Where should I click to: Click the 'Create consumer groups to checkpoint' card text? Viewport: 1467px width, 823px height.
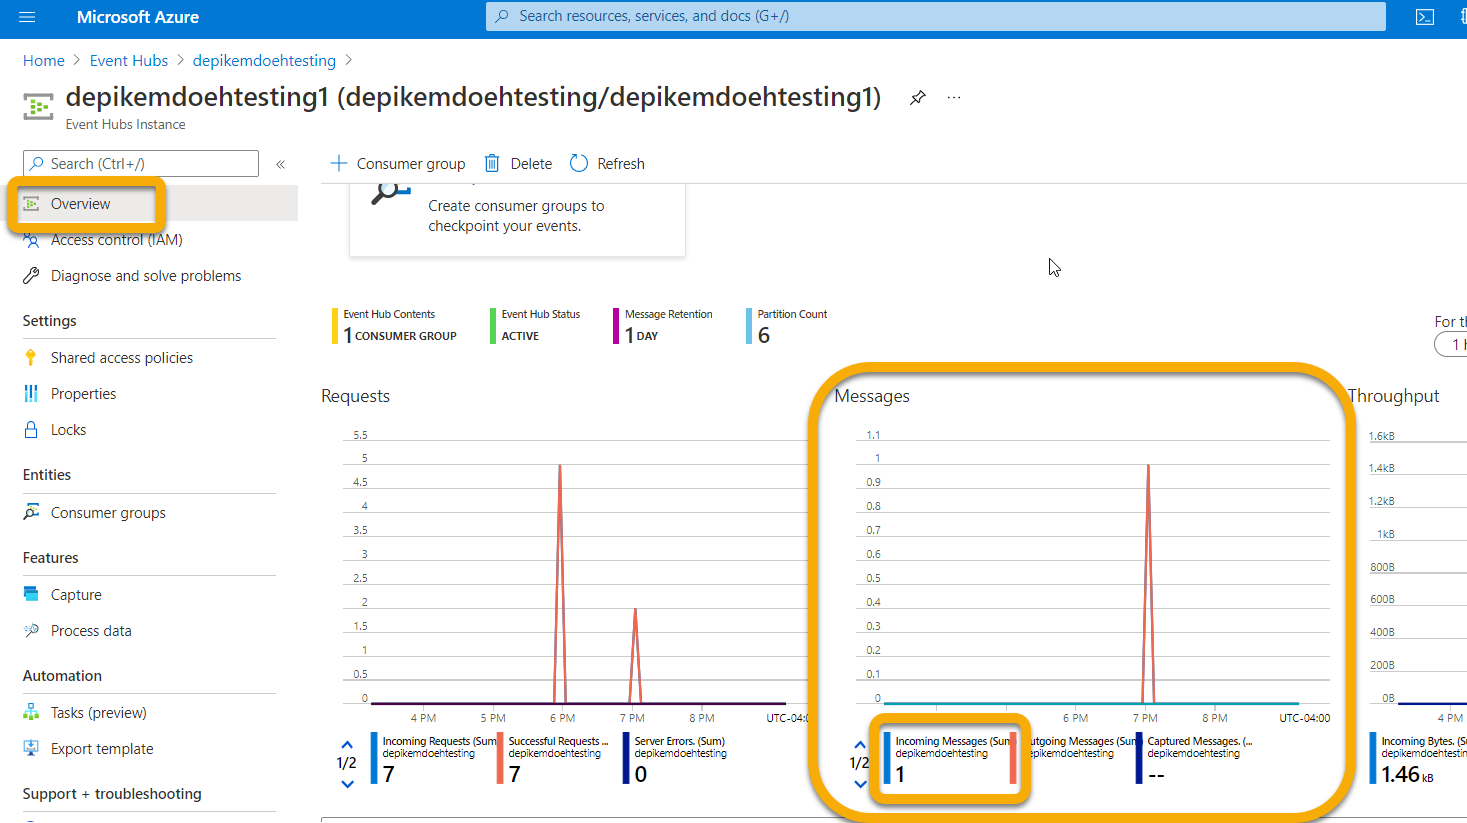point(516,216)
